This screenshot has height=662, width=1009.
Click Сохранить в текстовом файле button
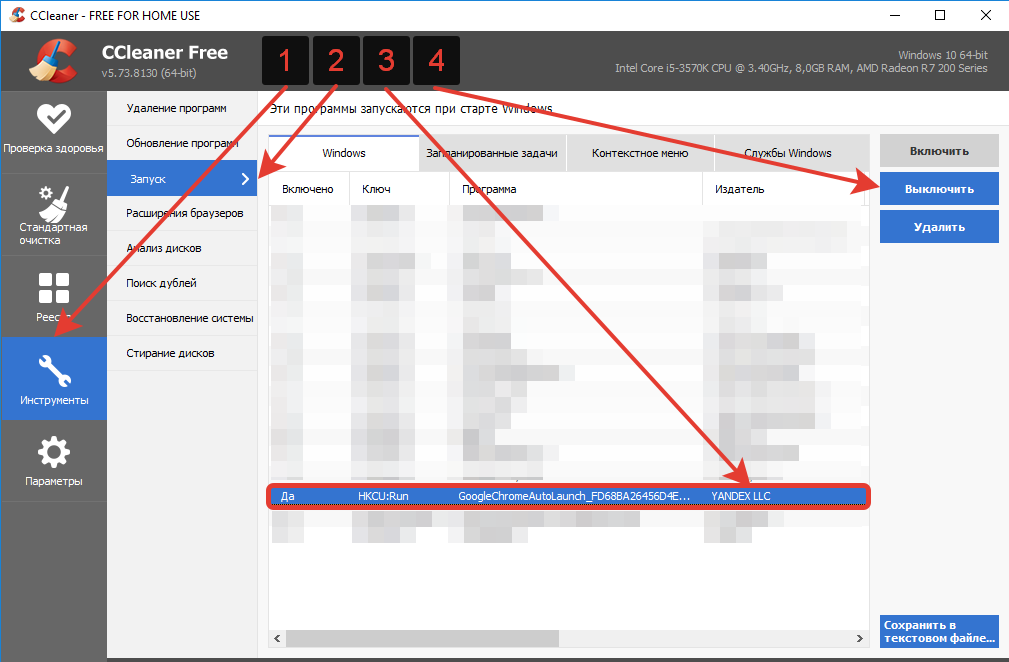coord(939,631)
